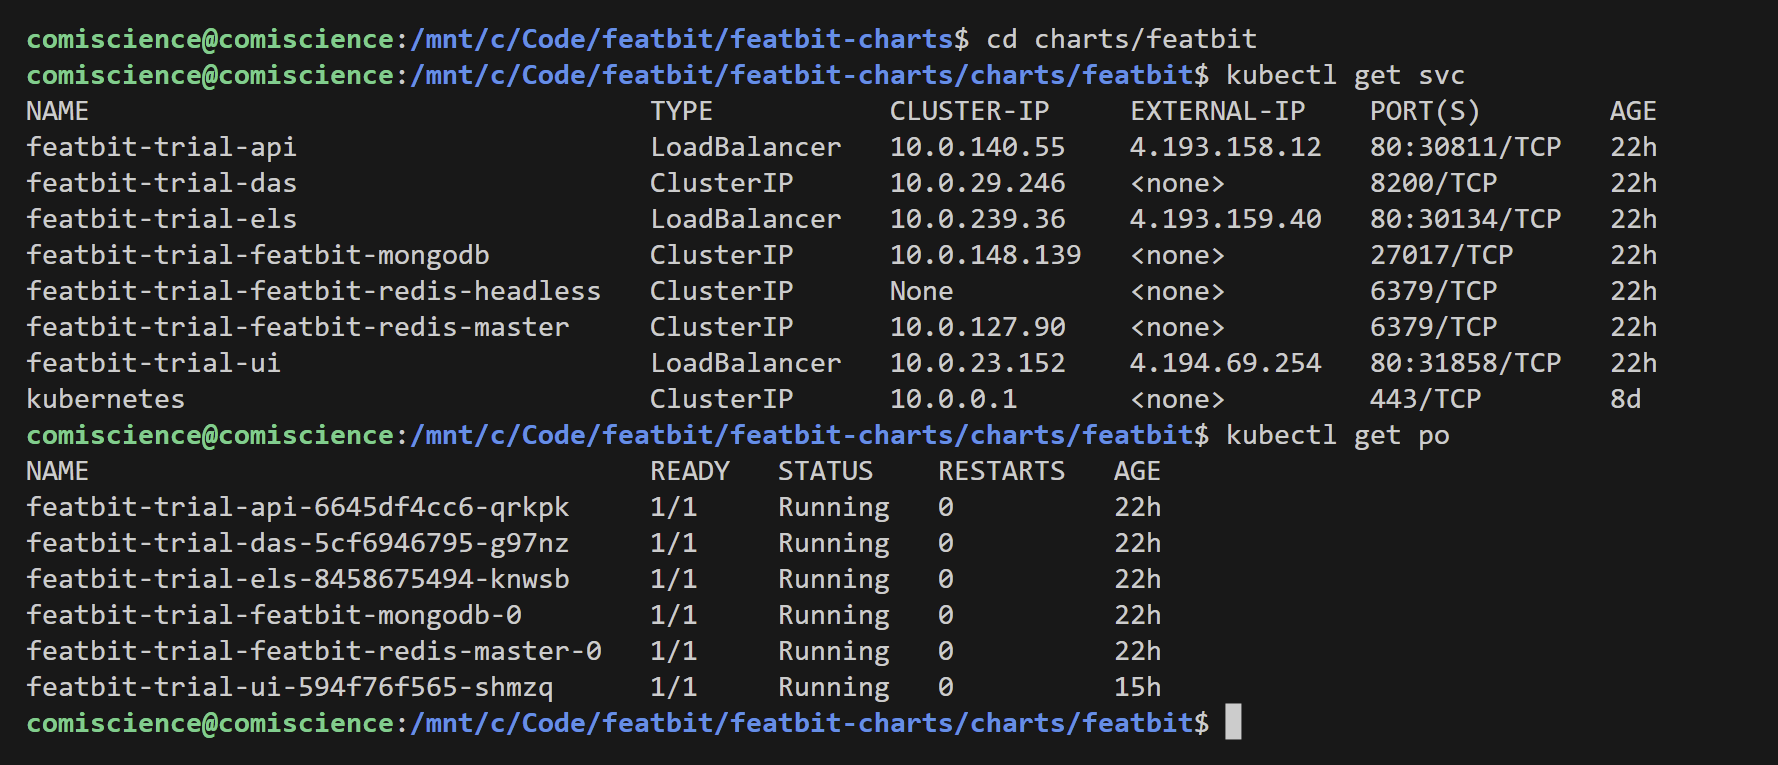The image size is (1778, 765).
Task: Select pod featbit-trial-ui-594f76f565-shmzq
Action: coord(290,687)
